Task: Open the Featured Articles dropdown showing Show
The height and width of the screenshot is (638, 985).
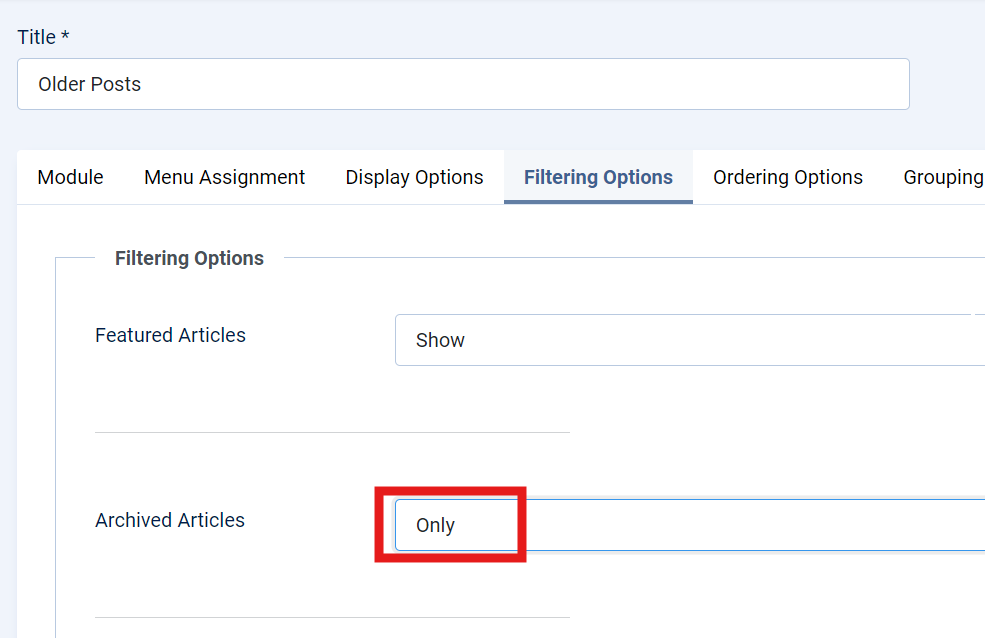Action: (690, 340)
